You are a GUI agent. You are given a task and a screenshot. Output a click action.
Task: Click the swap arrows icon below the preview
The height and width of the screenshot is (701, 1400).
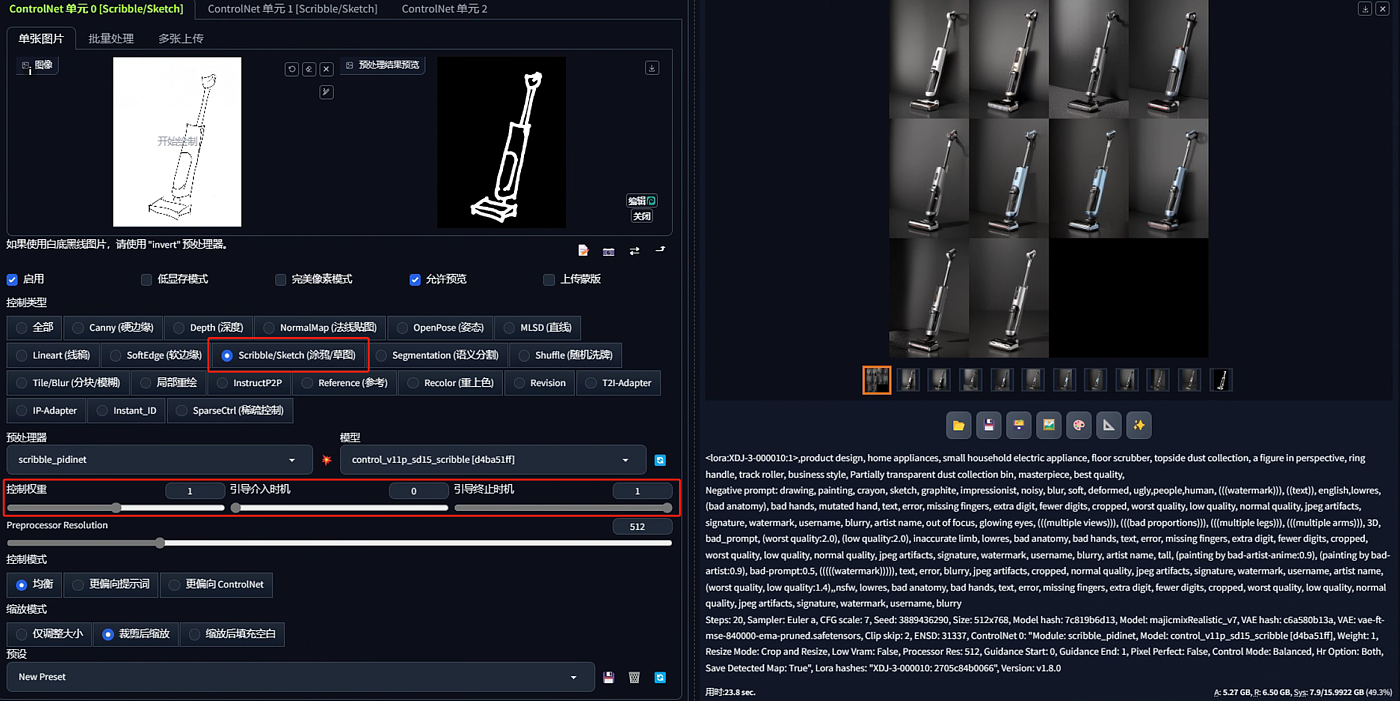coord(634,251)
